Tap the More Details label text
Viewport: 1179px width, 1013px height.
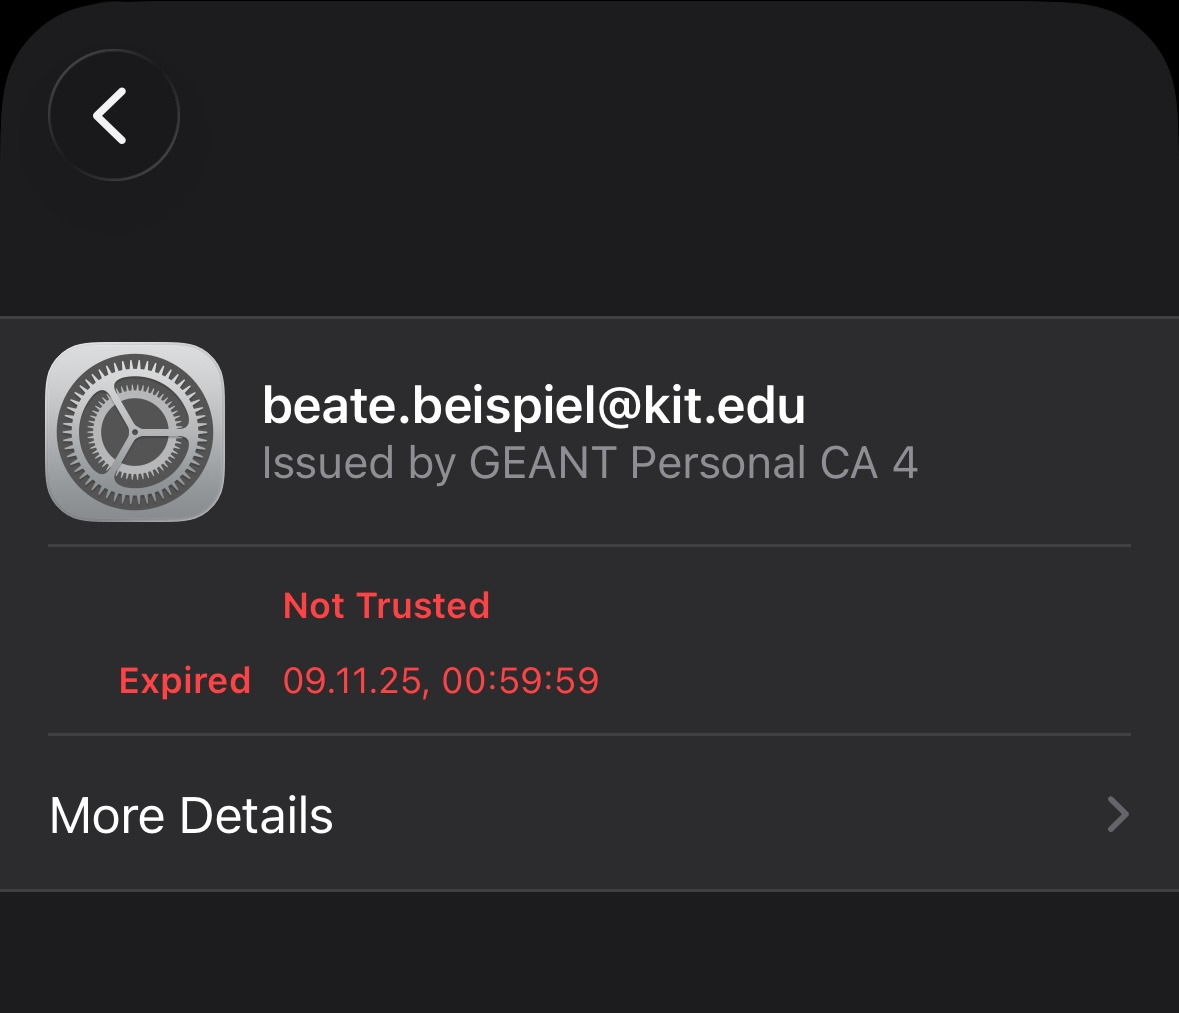[191, 815]
